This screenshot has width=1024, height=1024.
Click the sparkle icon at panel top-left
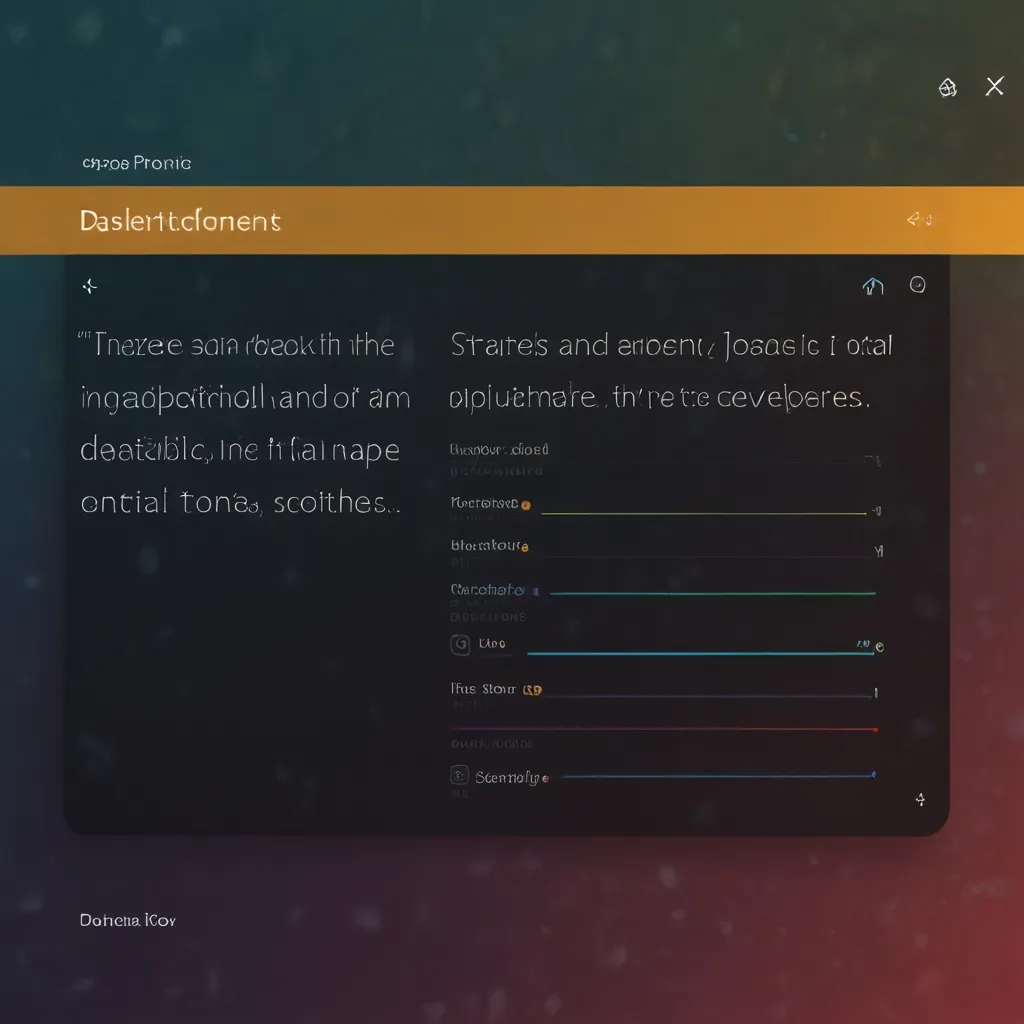point(89,287)
